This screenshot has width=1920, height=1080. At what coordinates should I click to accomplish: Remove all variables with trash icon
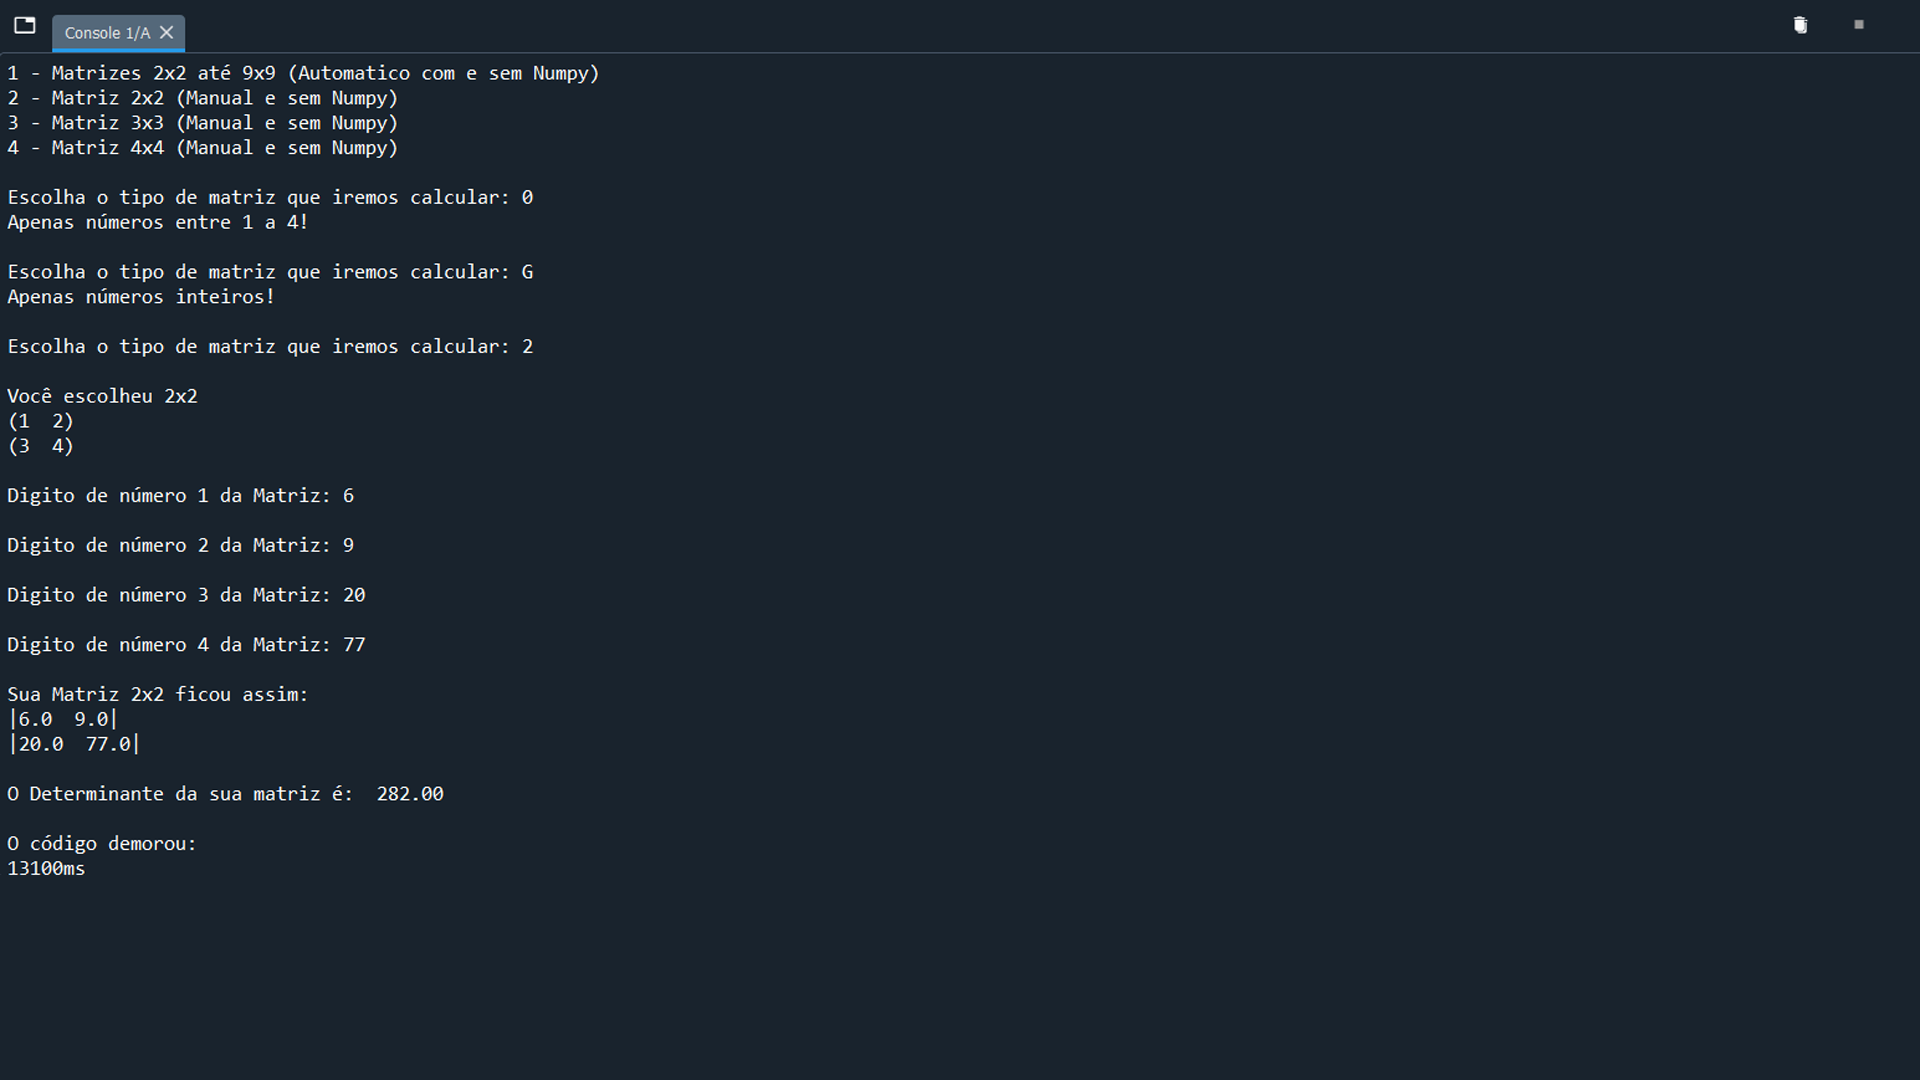[1800, 26]
